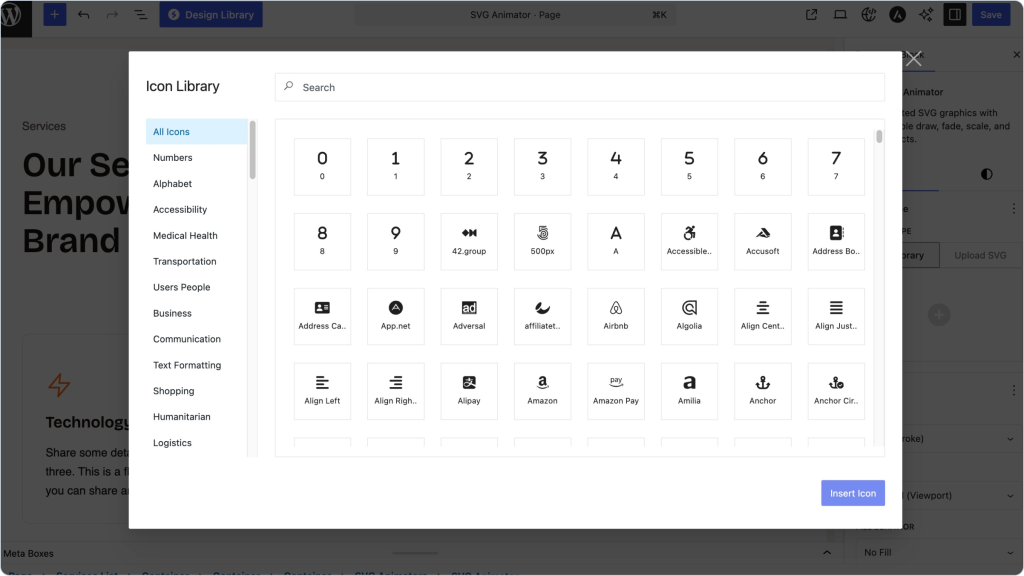
Task: Collapse the Meta Boxes panel chevron
Action: pos(827,552)
